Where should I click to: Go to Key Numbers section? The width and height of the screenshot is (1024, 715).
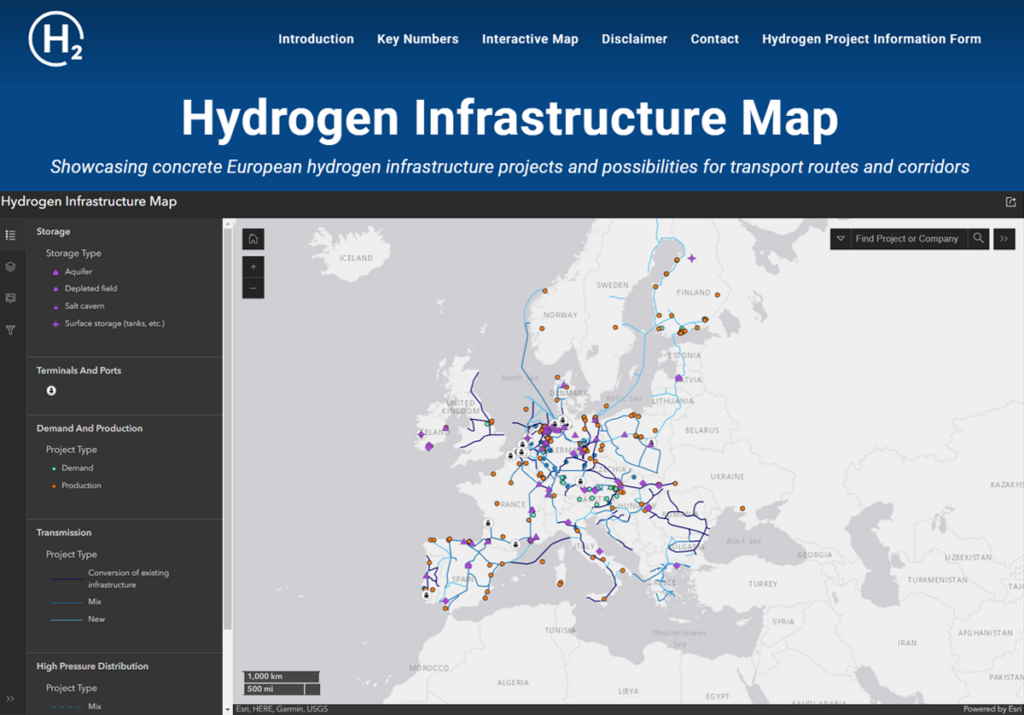(x=417, y=39)
